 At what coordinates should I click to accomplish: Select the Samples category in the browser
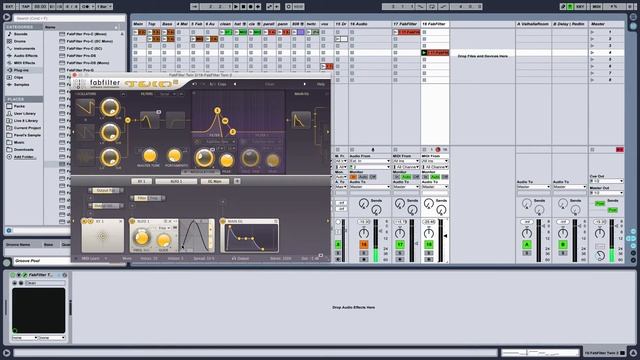tap(22, 84)
